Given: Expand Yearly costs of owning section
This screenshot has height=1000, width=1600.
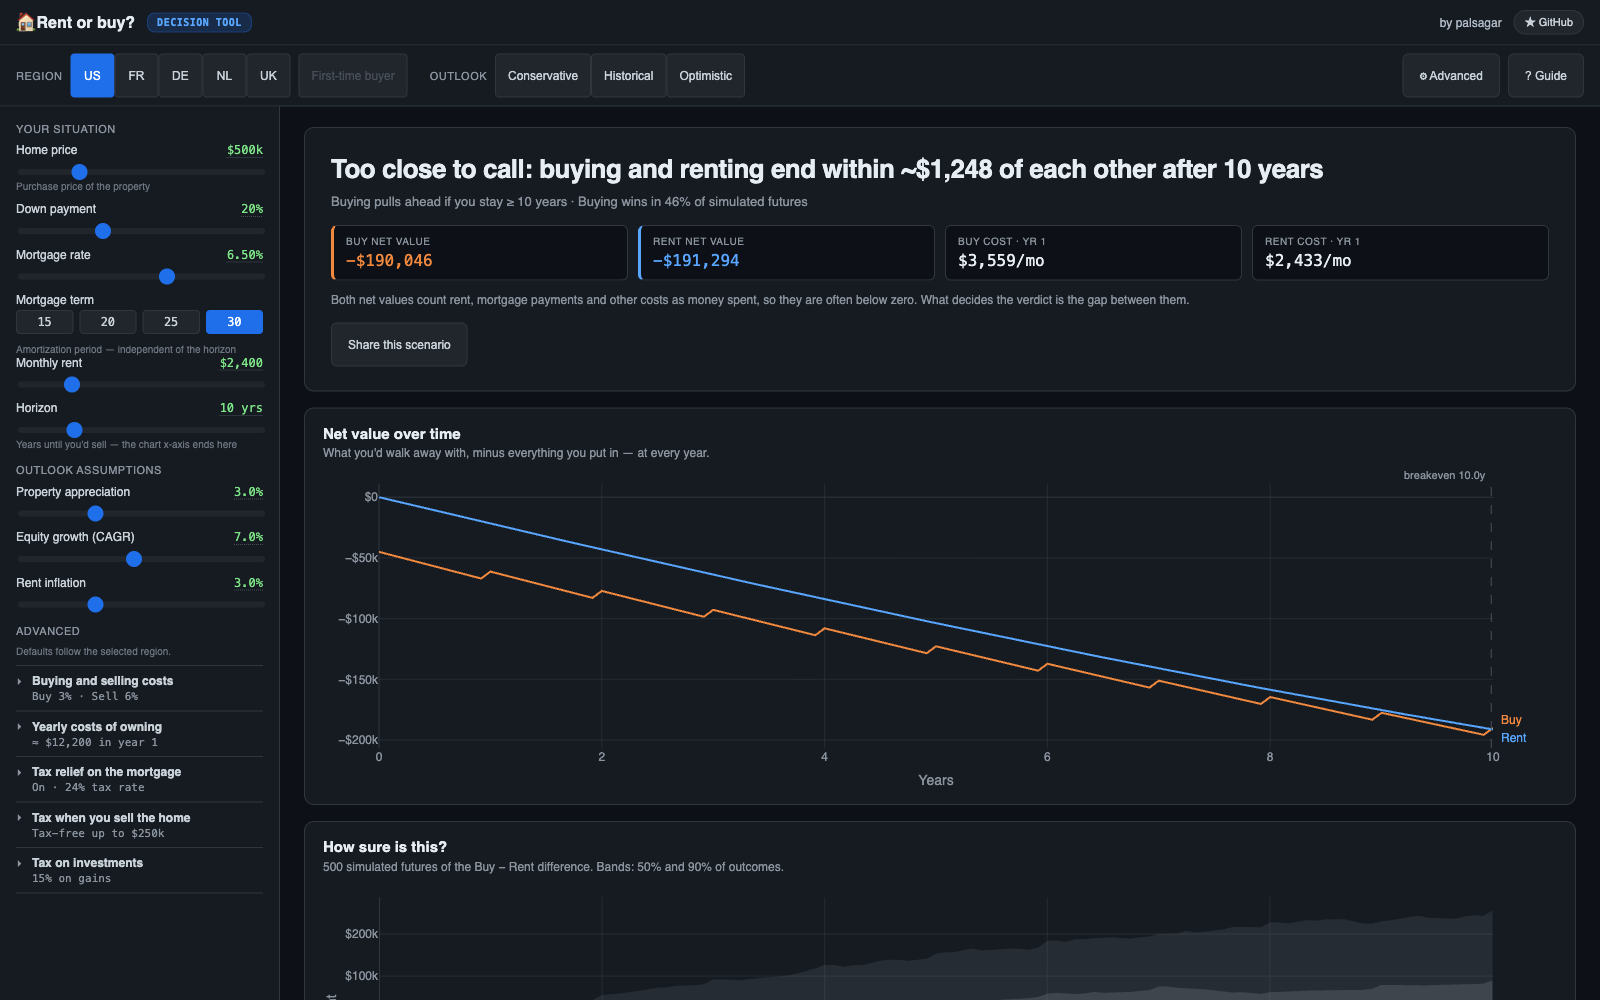Looking at the screenshot, I should 140,734.
